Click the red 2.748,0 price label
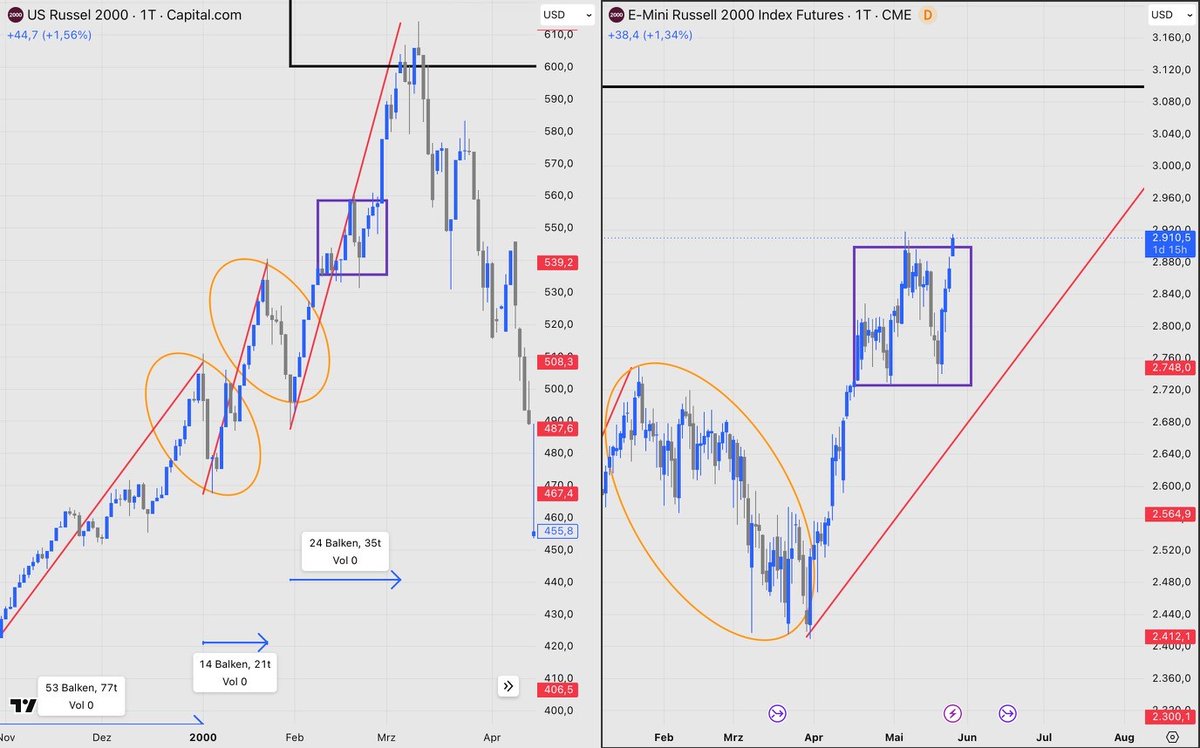Viewport: 1200px width, 748px height. 1171,368
